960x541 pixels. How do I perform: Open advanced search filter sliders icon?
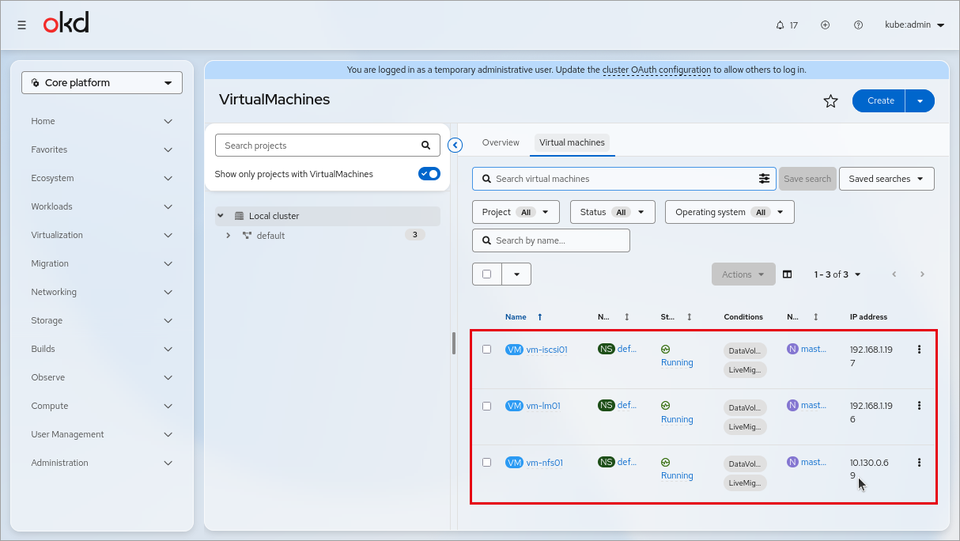764,179
